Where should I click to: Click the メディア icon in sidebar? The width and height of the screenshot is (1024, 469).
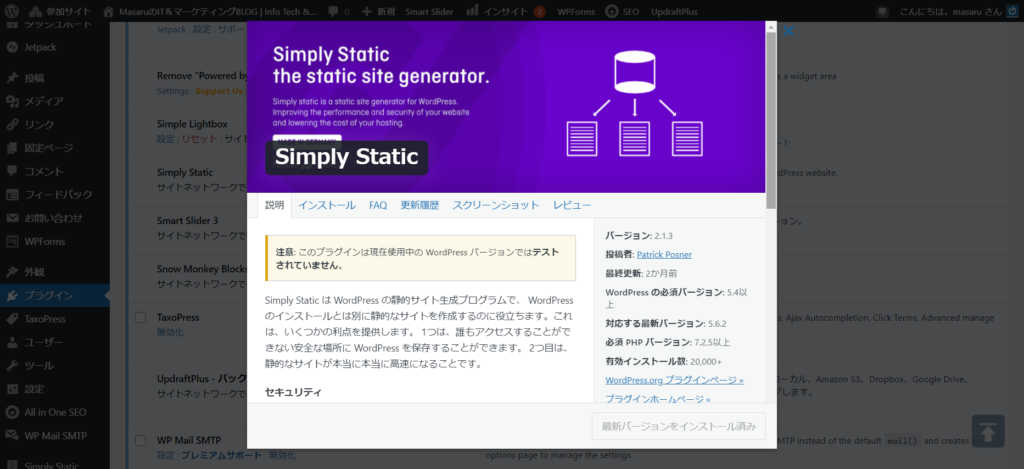tap(12, 101)
